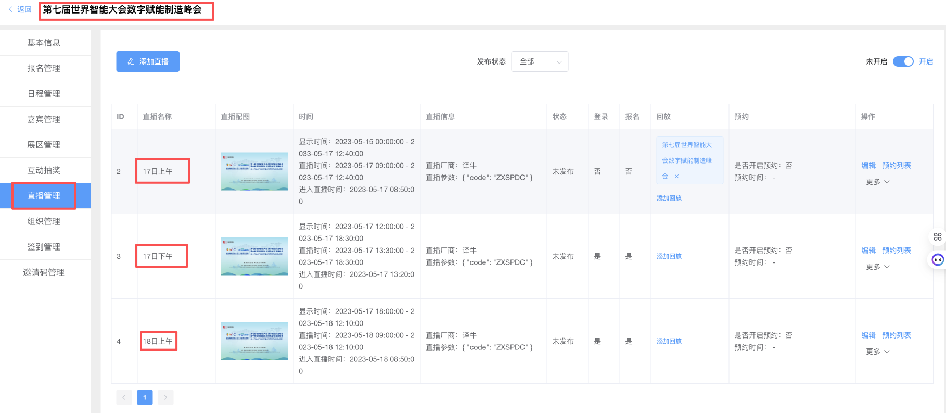Click the grid icon on the right edge
Image resolution: width=947 pixels, height=413 pixels.
(x=937, y=237)
